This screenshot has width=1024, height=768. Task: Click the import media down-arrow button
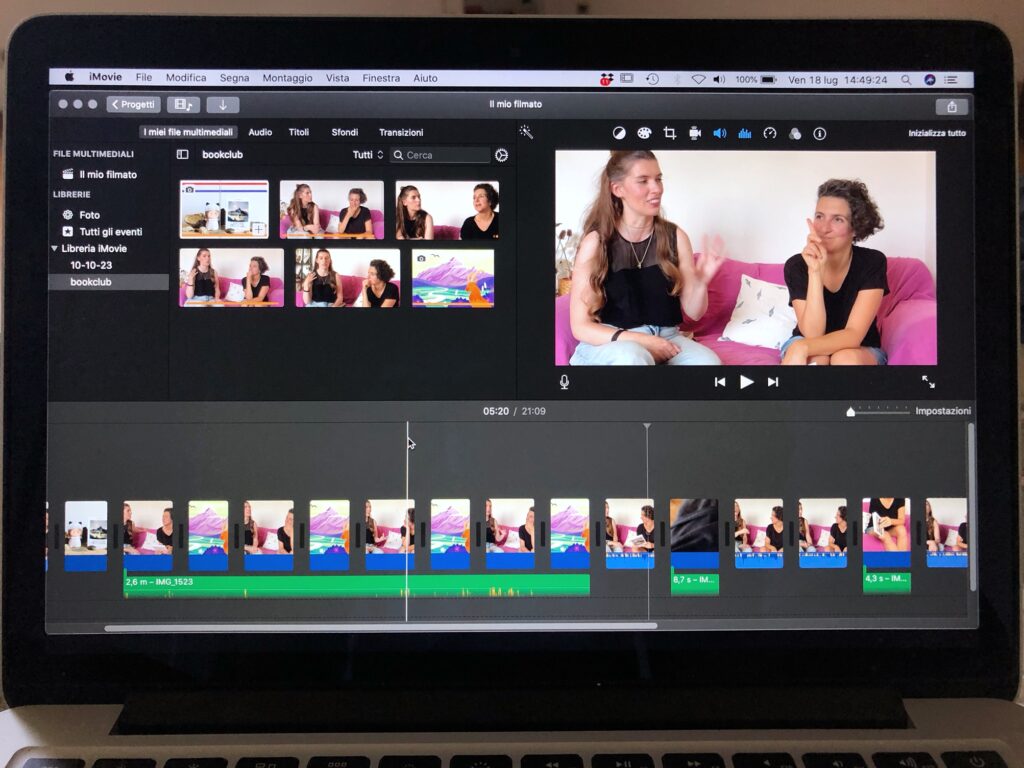coord(223,104)
